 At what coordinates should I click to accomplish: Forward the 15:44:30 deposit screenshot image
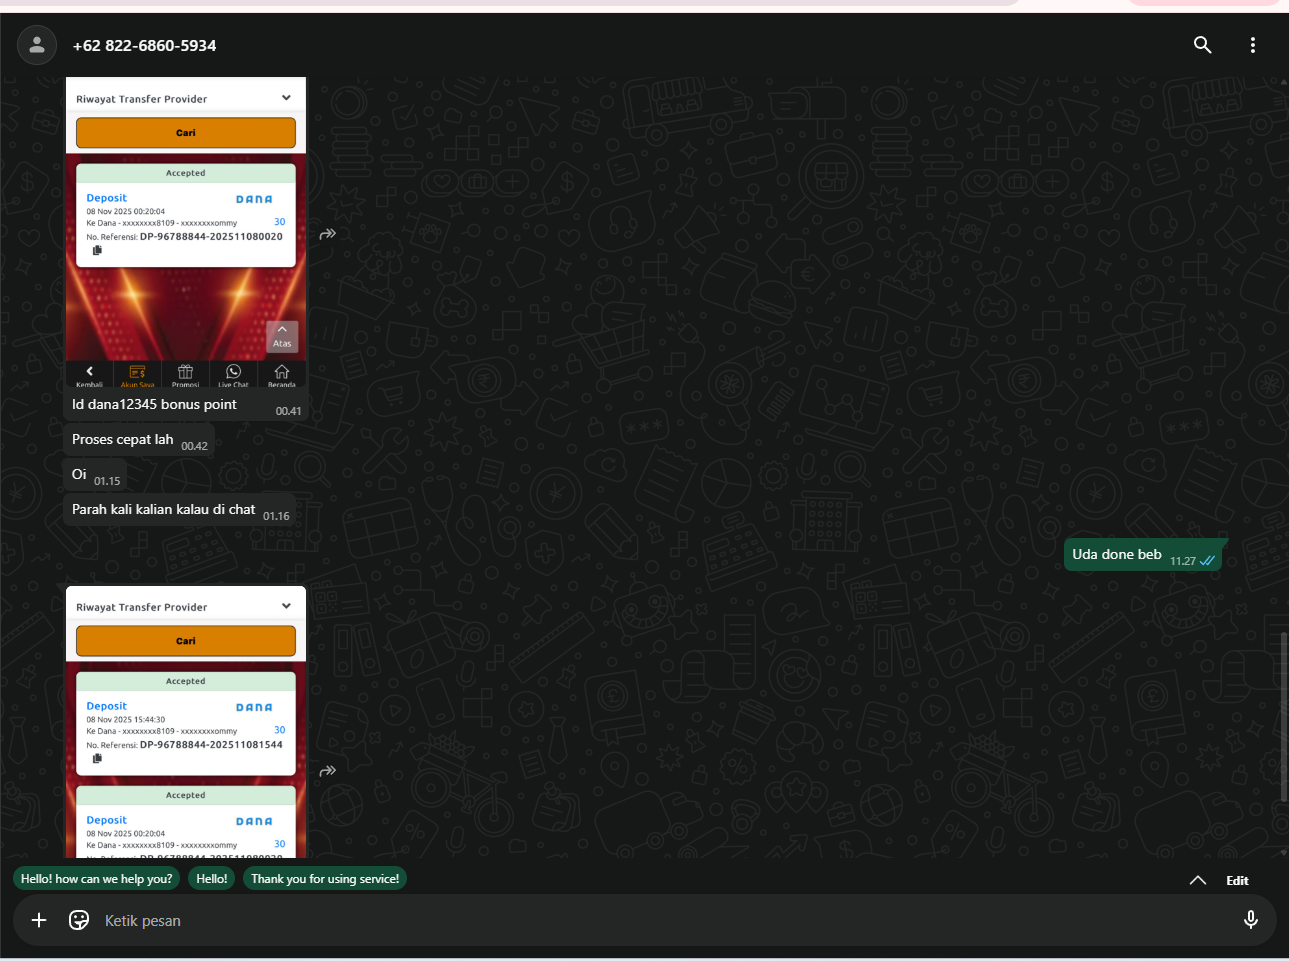point(327,771)
